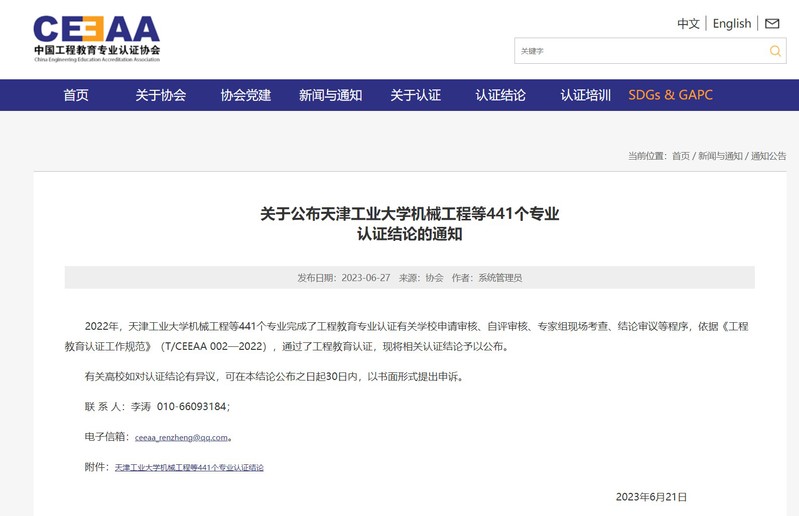
Task: Click the ceeaa_renzheng@qq.com email link
Action: pos(181,437)
